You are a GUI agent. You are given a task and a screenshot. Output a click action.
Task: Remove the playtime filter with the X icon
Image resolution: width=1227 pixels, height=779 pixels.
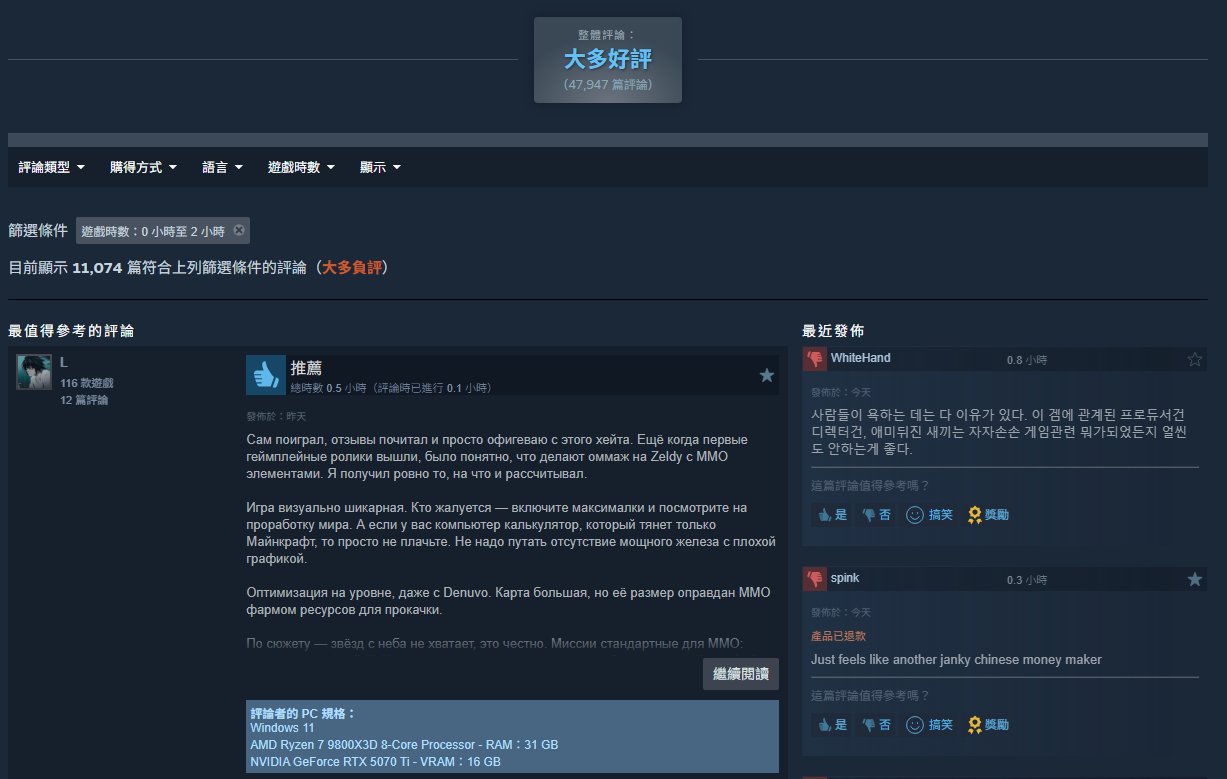pyautogui.click(x=239, y=230)
